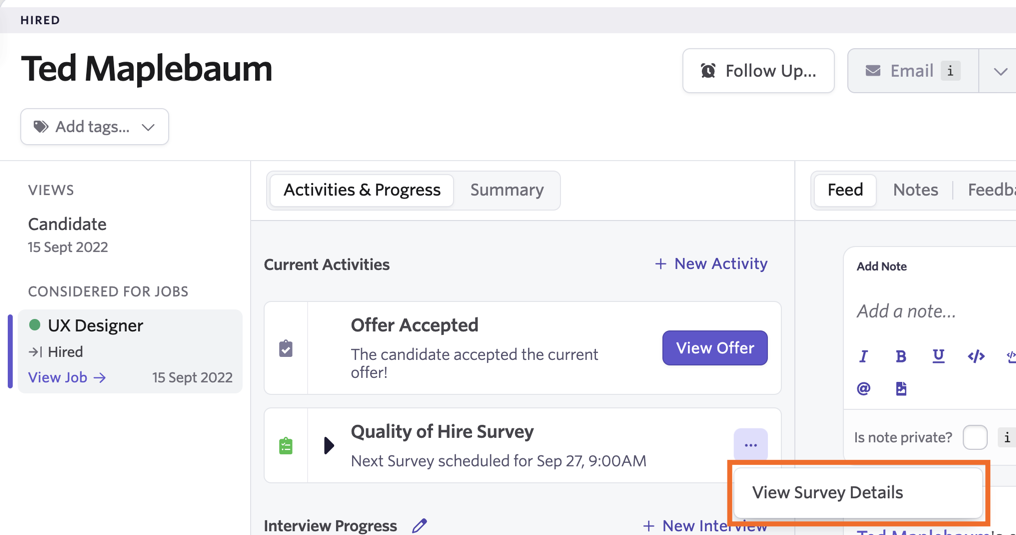The width and height of the screenshot is (1016, 535).
Task: Tick the Is note private checkbox
Action: pos(975,437)
